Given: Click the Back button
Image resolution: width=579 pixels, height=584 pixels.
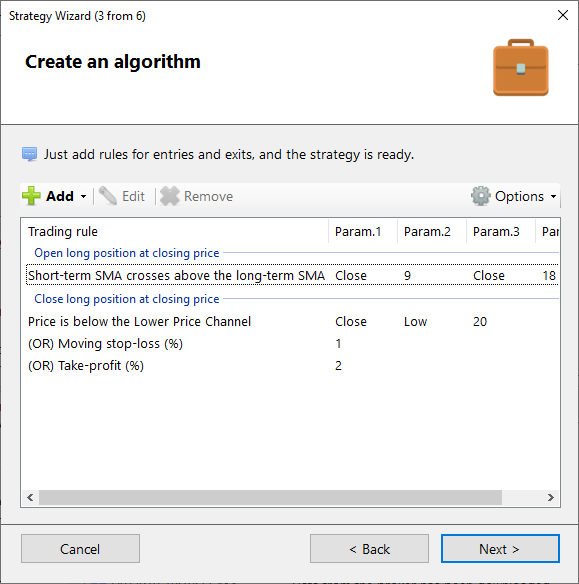Looking at the screenshot, I should tap(369, 549).
